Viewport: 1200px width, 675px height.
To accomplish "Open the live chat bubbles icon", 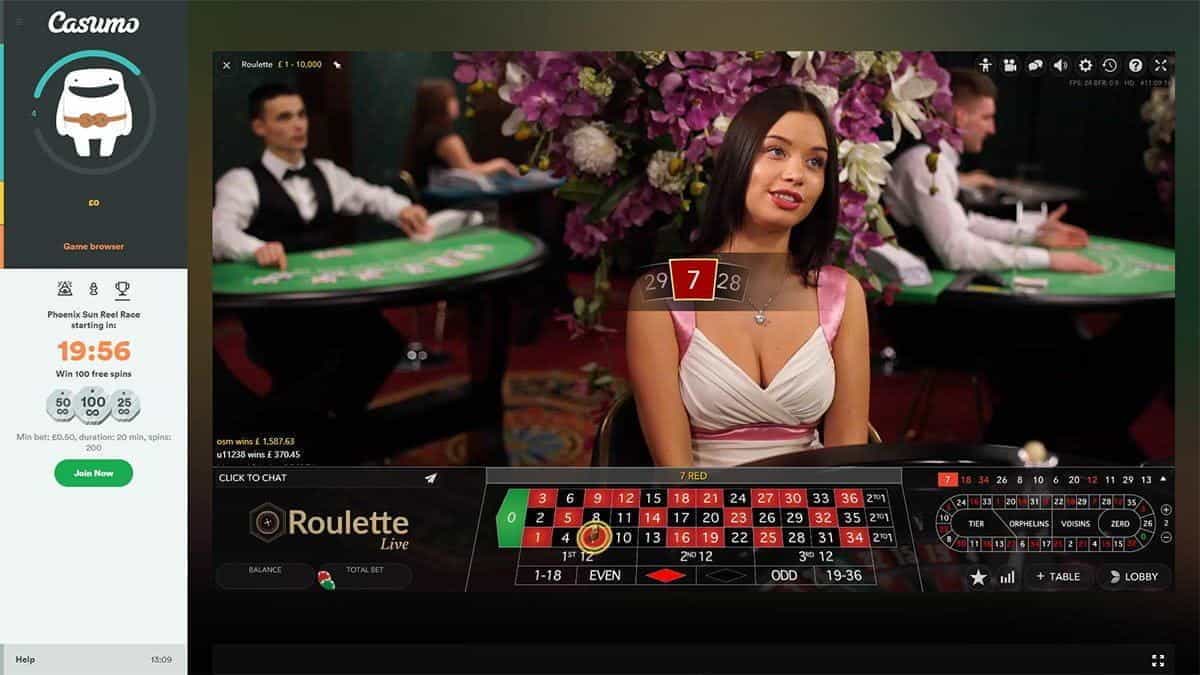I will [1035, 65].
